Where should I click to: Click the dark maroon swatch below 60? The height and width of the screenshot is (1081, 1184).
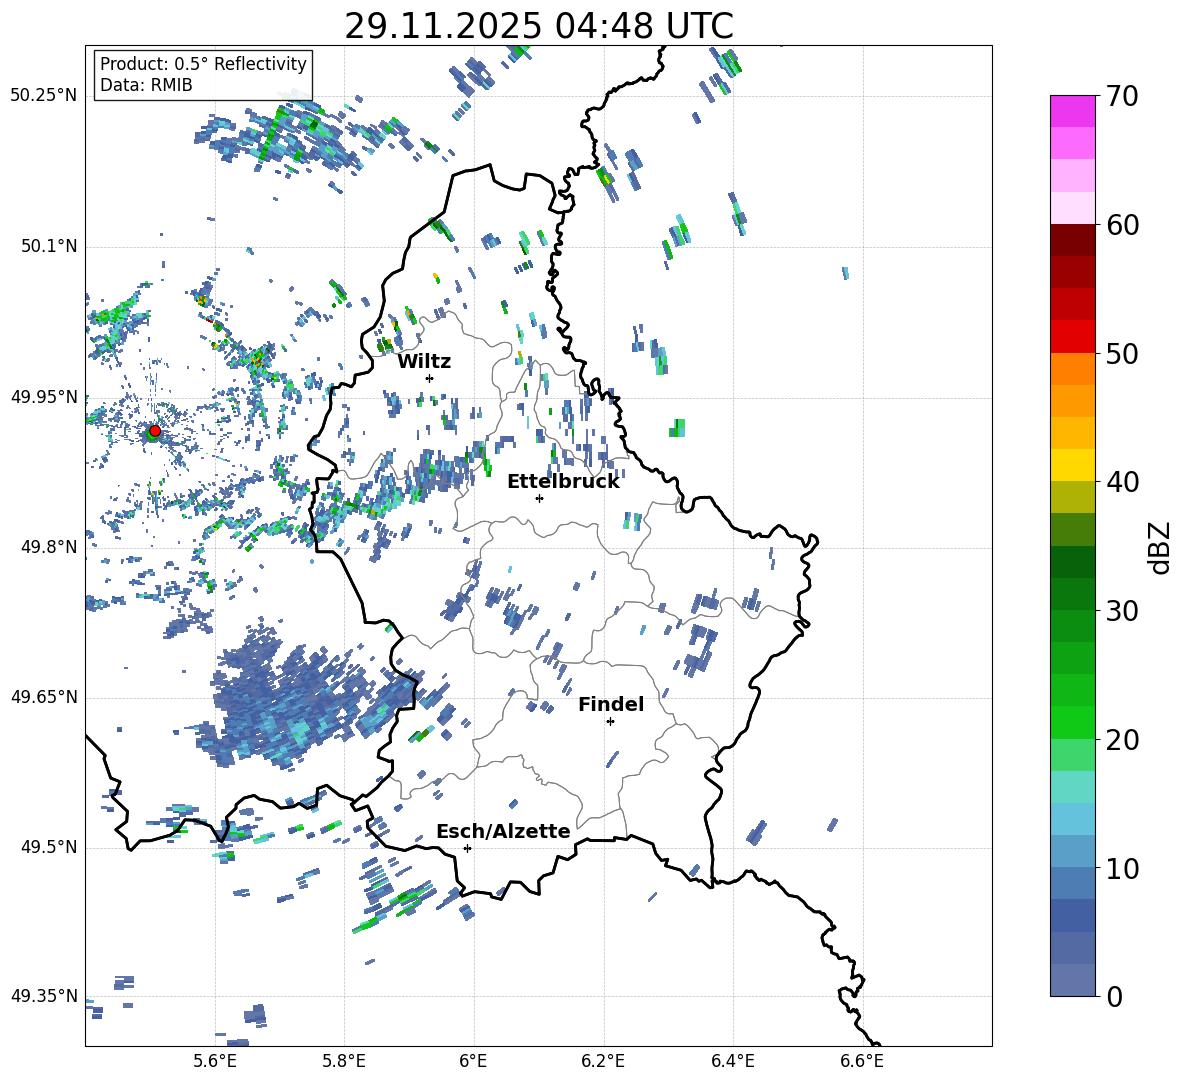click(x=1073, y=240)
